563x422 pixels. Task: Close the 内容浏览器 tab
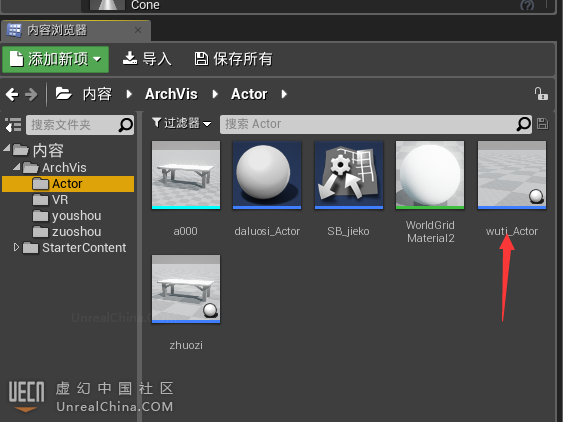pos(138,30)
